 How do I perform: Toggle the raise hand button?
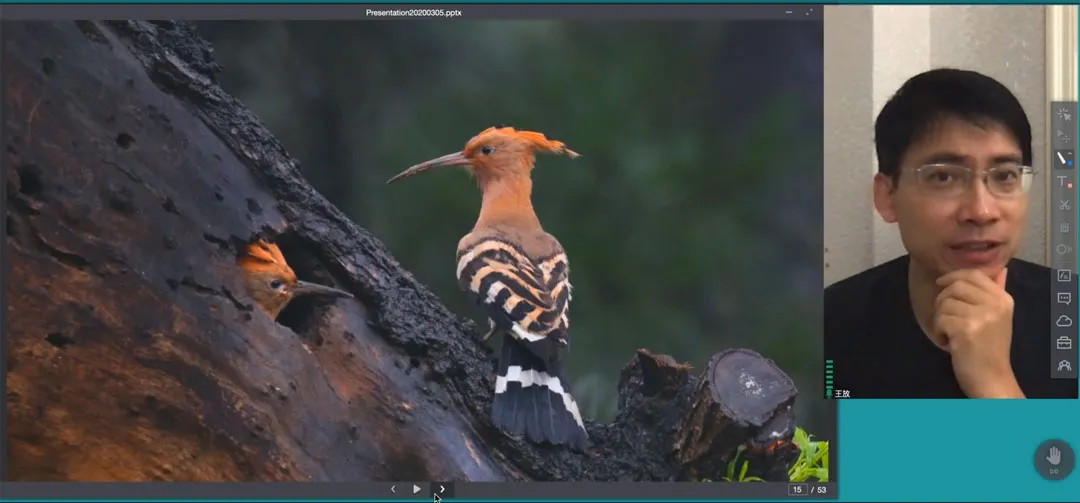(x=1053, y=458)
